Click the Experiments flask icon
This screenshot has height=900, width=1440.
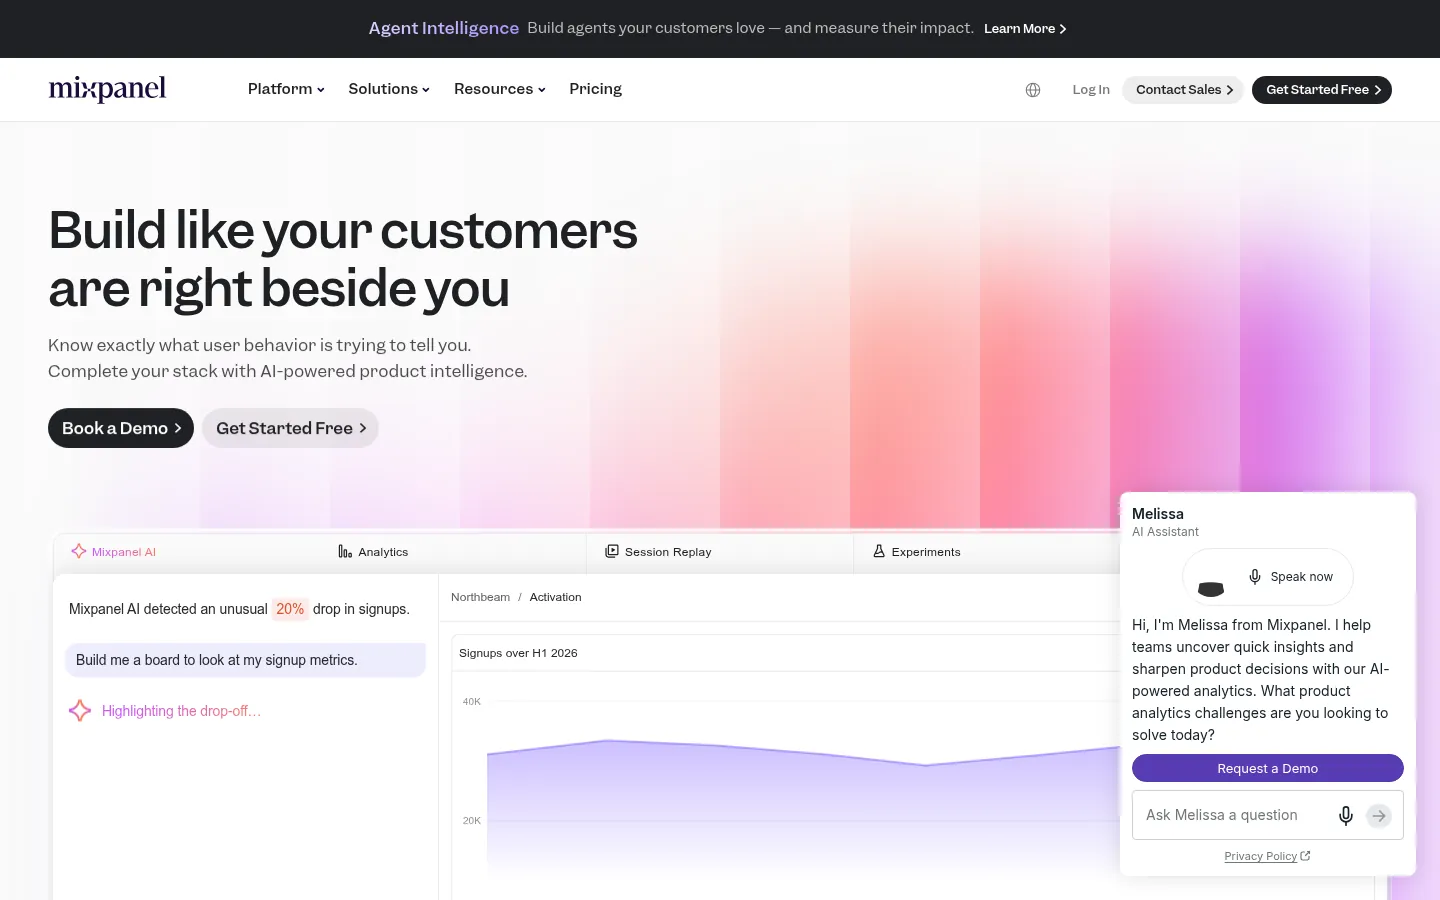click(x=879, y=551)
